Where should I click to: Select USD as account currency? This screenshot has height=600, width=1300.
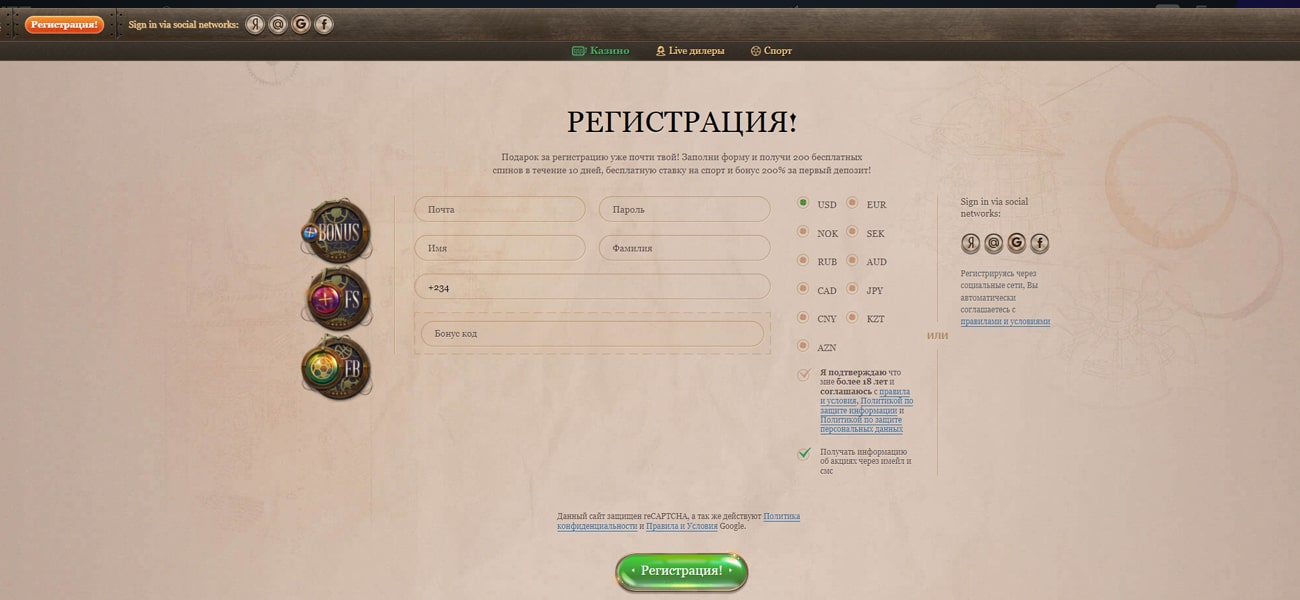tap(803, 203)
